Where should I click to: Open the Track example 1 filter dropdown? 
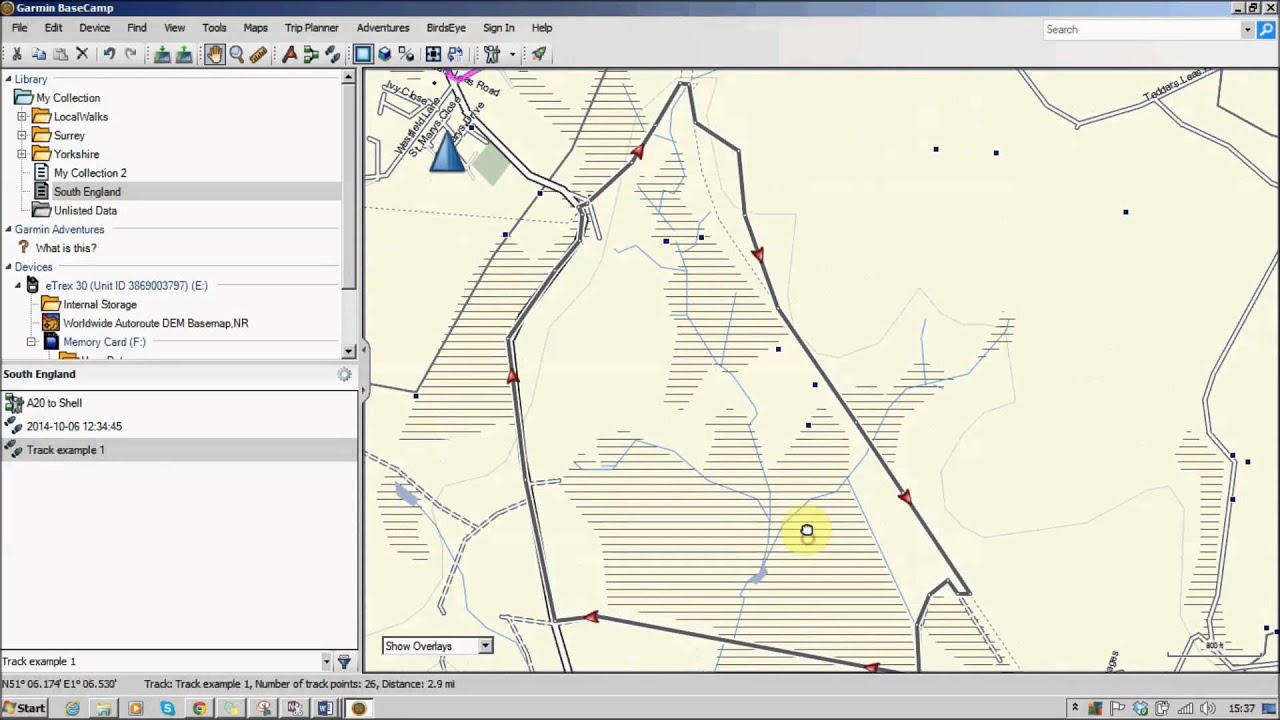coord(326,661)
